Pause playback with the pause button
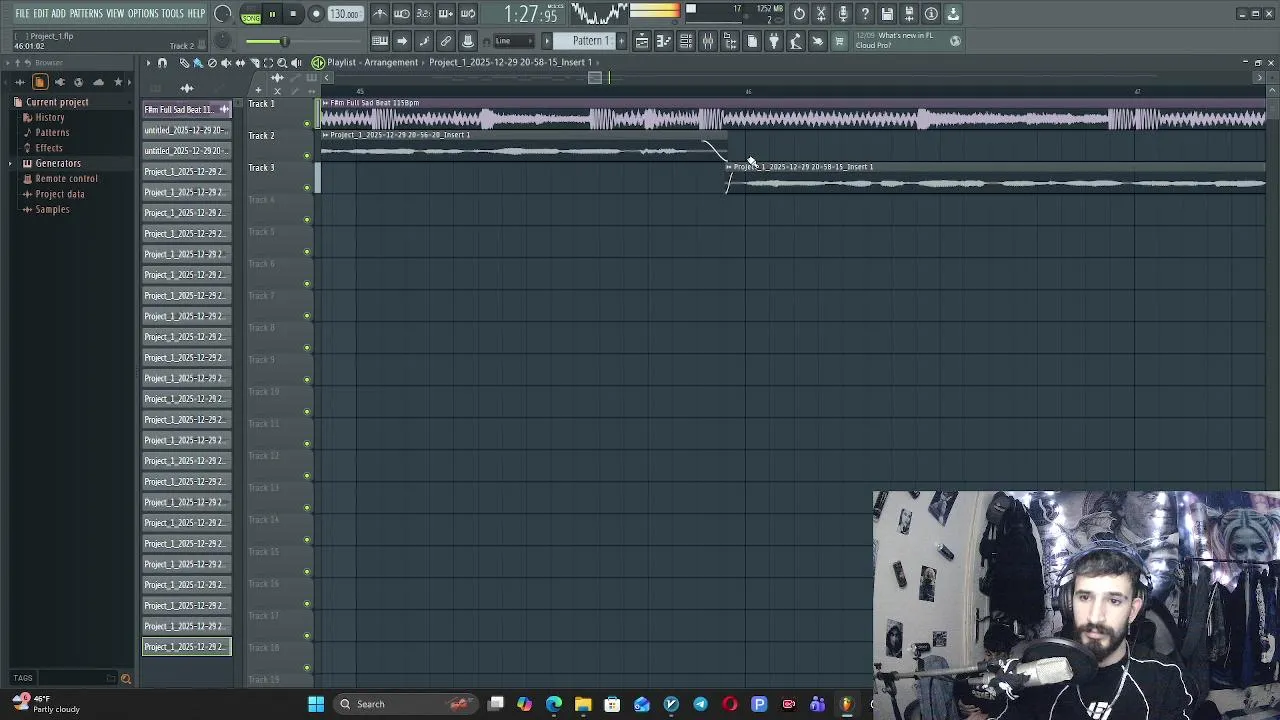1280x720 pixels. 272,14
